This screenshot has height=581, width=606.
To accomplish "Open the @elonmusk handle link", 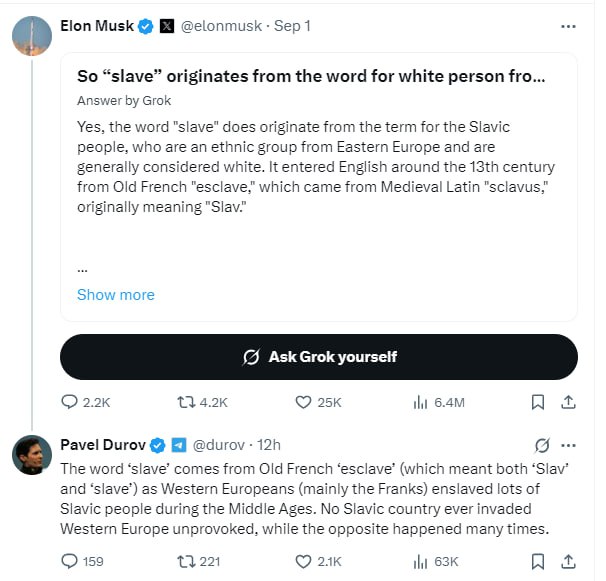I will [x=221, y=26].
